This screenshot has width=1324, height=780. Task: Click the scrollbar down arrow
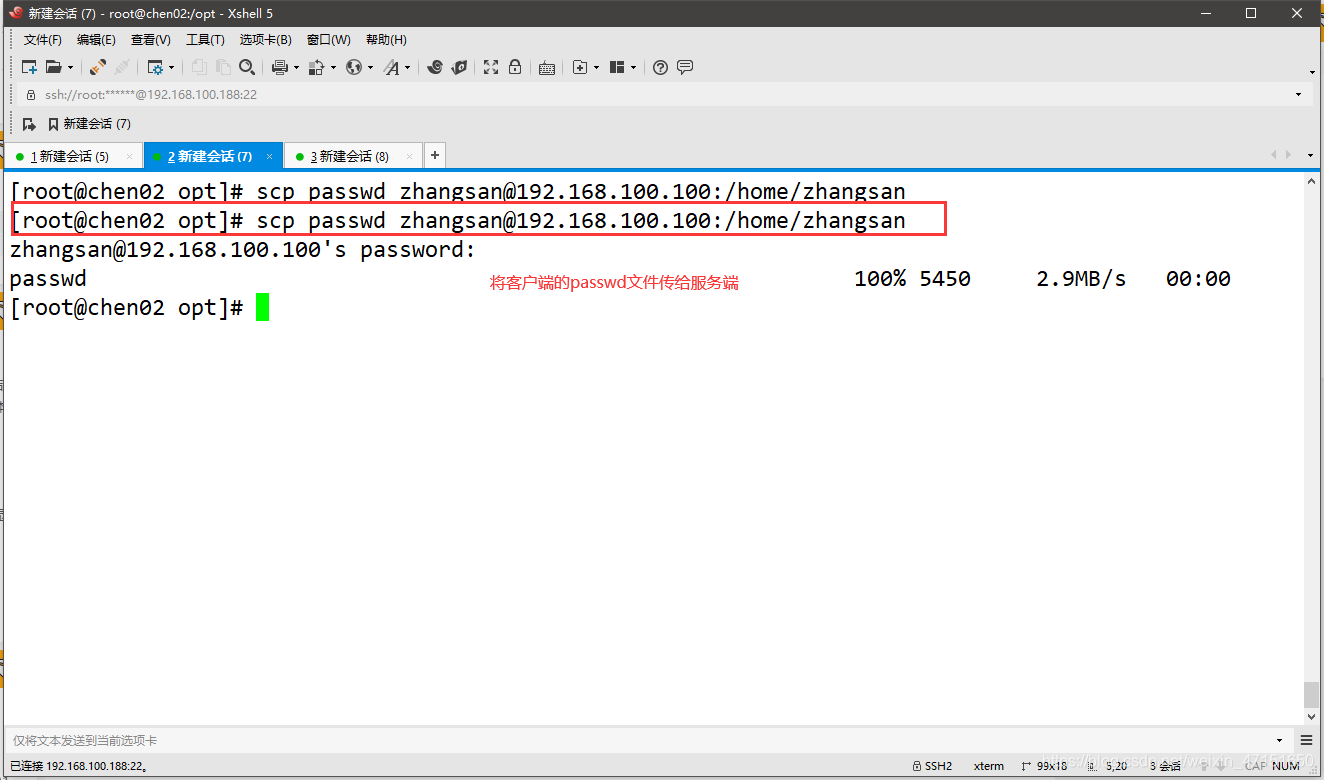1311,716
